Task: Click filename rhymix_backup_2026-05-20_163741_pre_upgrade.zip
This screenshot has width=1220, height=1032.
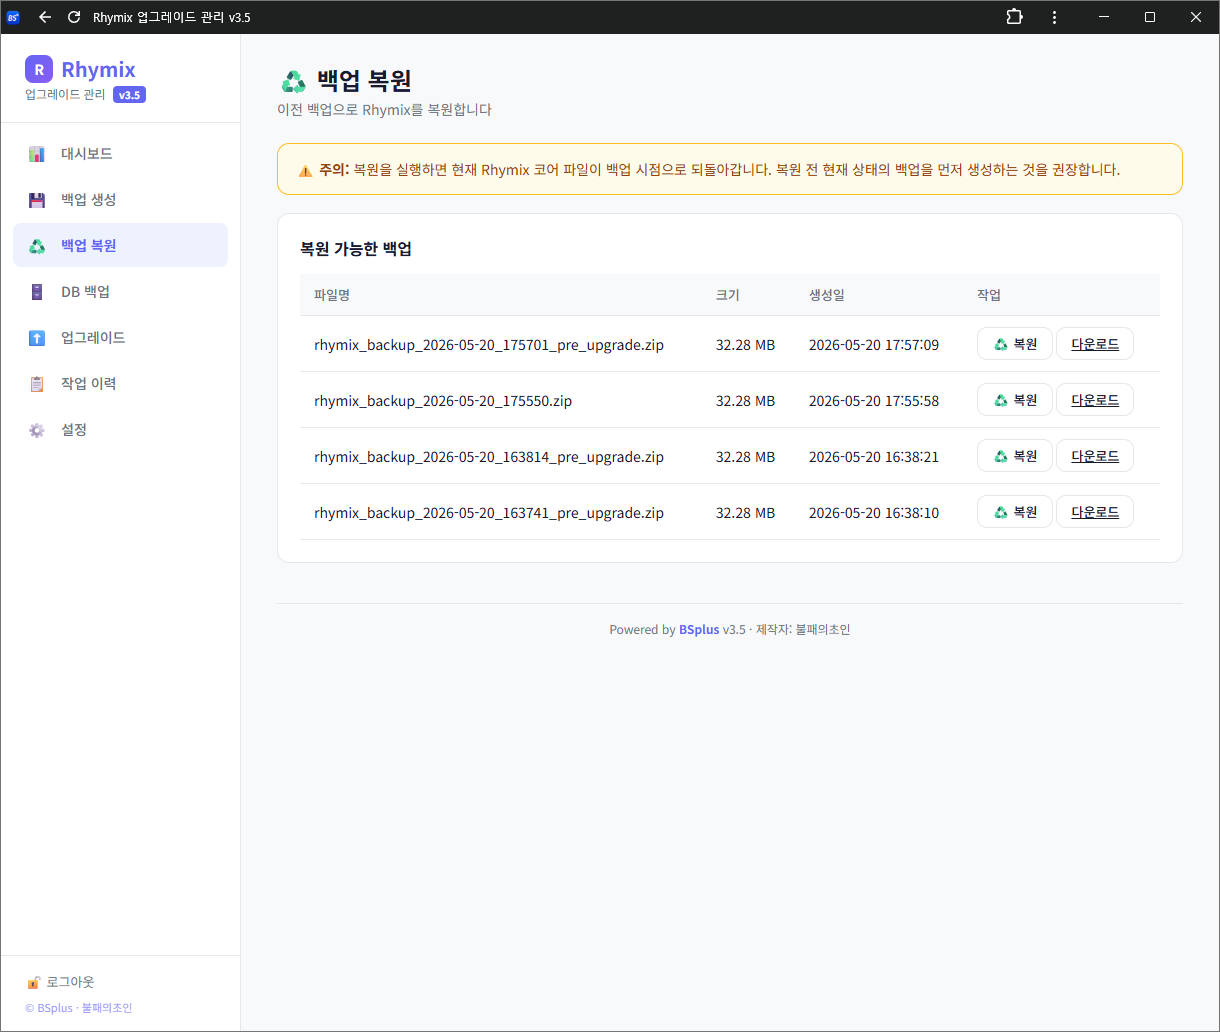Action: point(489,513)
